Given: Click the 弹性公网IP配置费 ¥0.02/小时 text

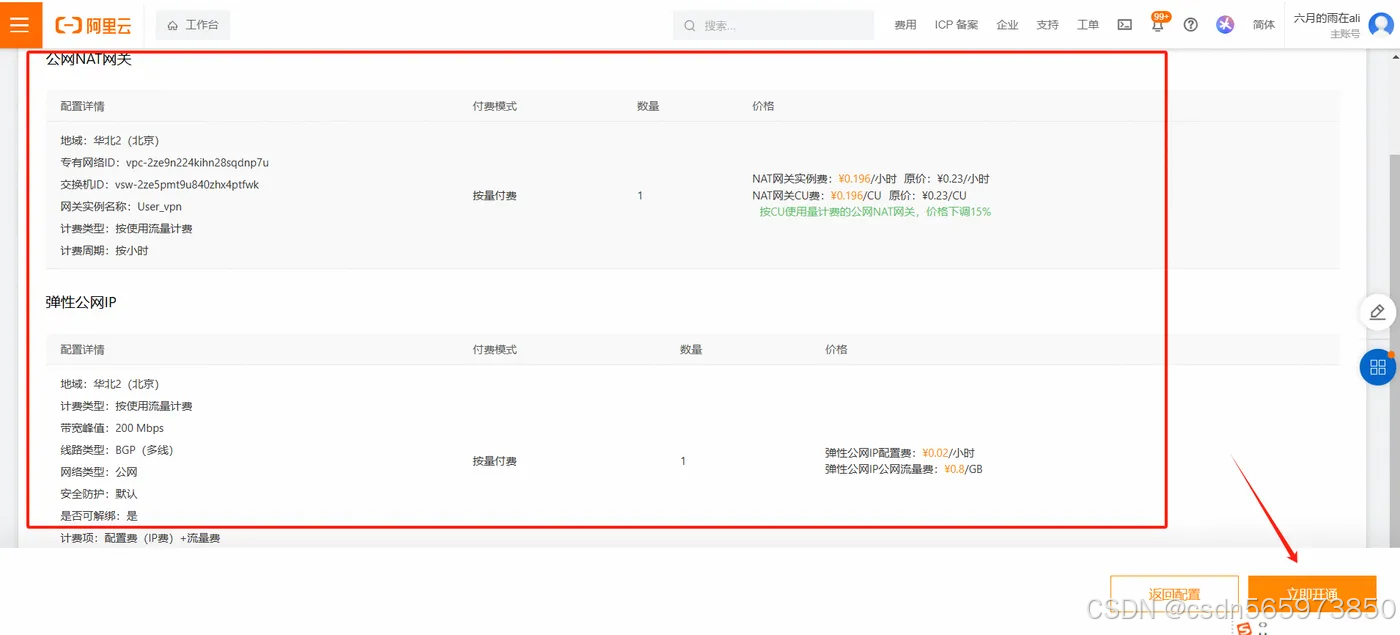Looking at the screenshot, I should click(899, 453).
